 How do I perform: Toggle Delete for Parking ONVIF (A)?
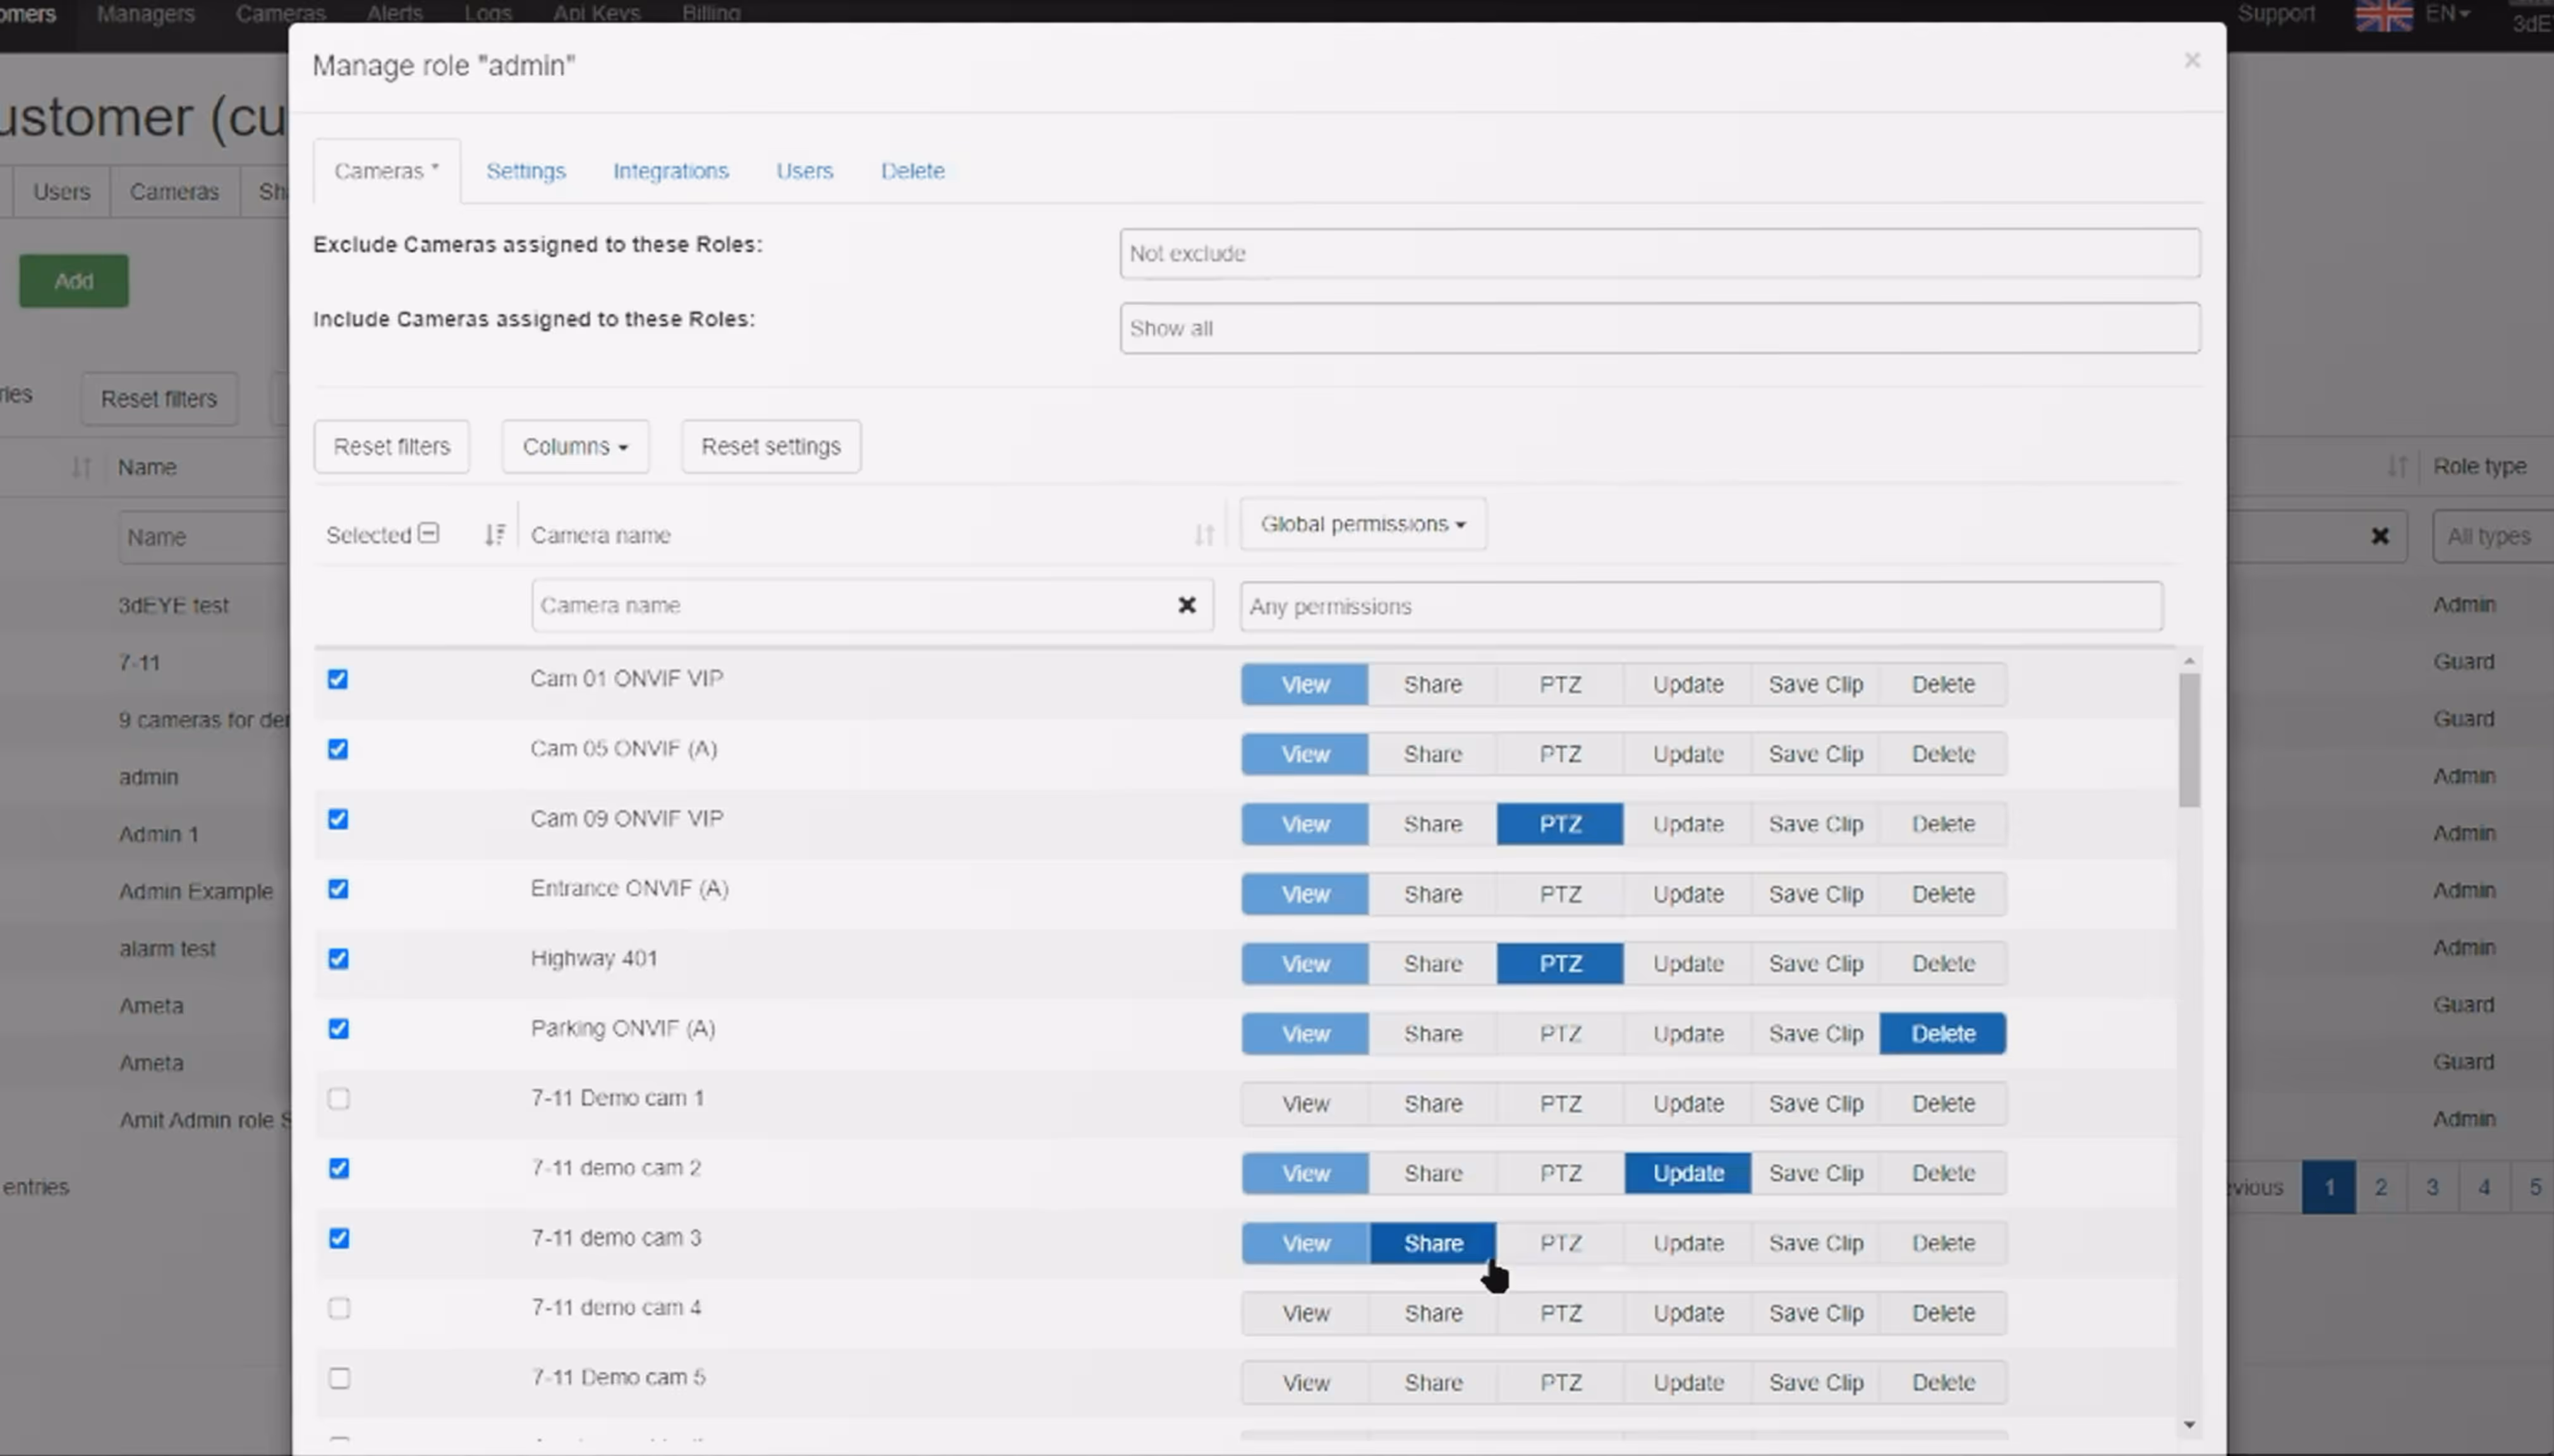[x=1943, y=1033]
